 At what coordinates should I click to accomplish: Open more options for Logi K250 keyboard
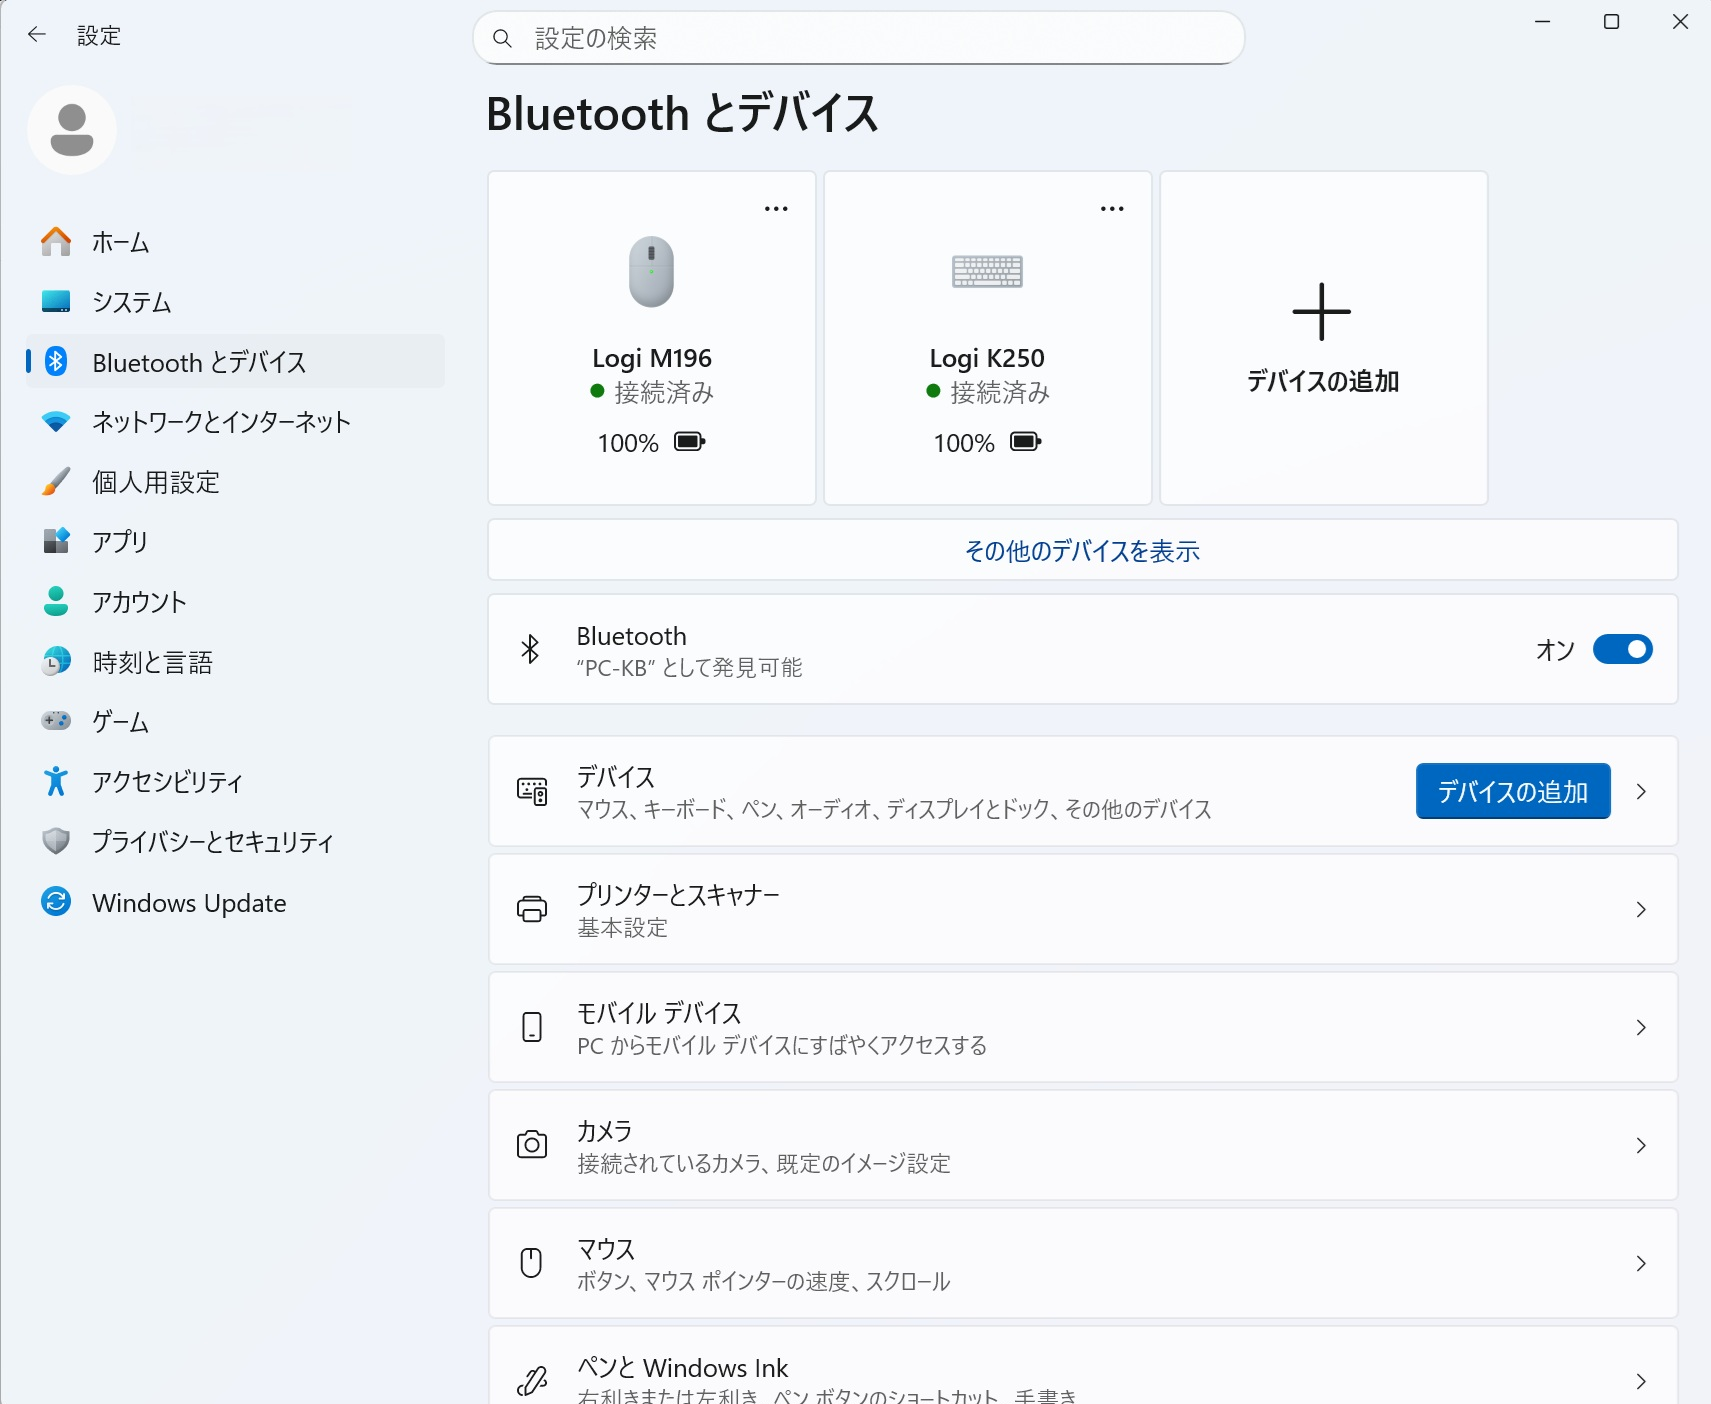pyautogui.click(x=1112, y=209)
